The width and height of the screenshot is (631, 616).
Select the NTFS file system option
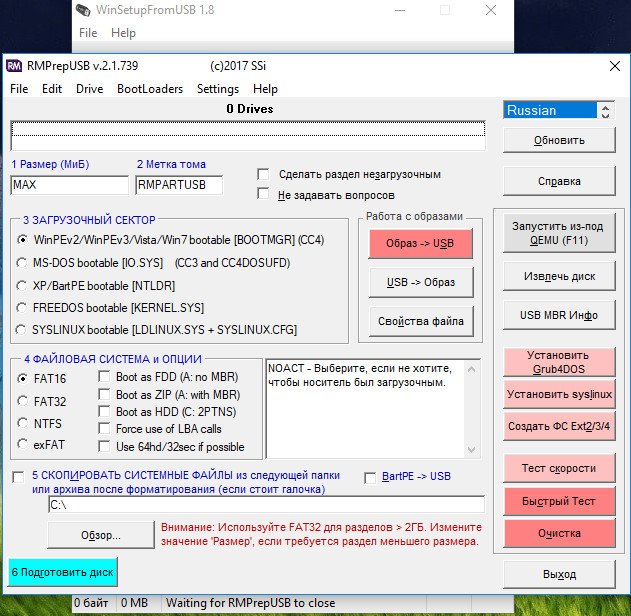click(x=24, y=423)
